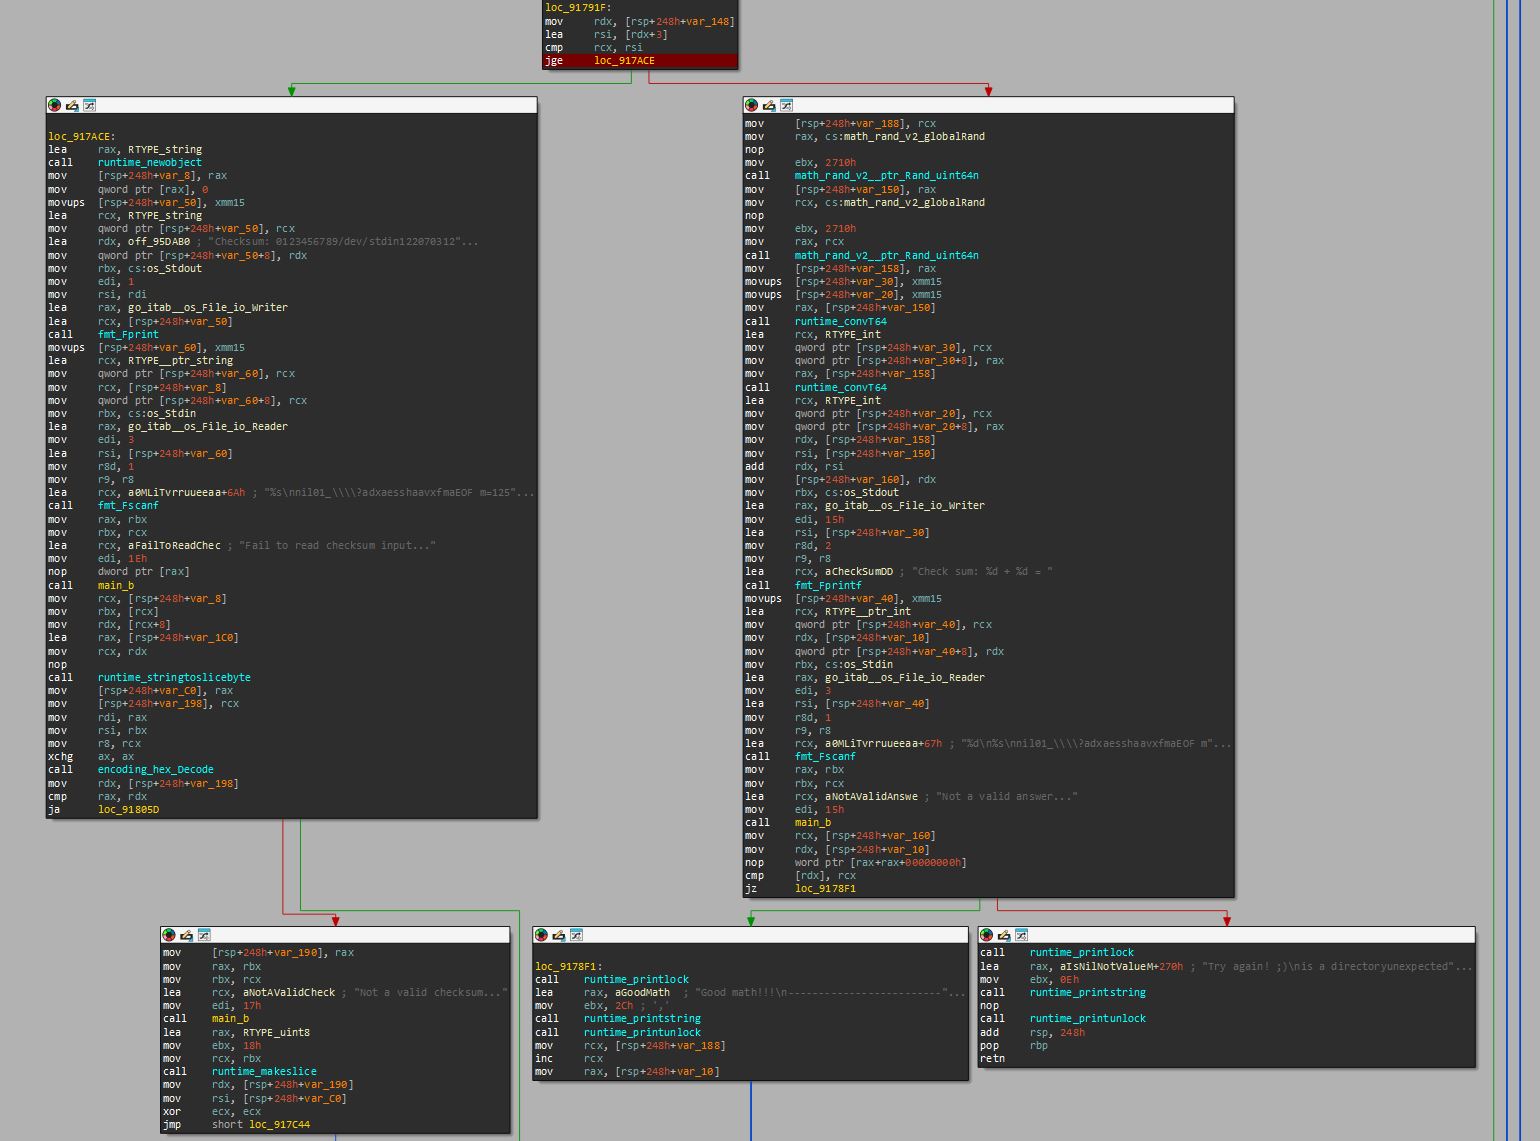1540x1141 pixels.
Task: Click the group nodes icon in the "Try again" block
Action: [x=1021, y=935]
